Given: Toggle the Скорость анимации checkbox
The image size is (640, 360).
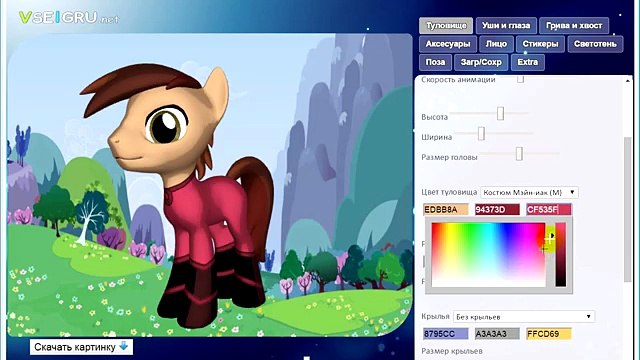Looking at the screenshot, I should coord(520,79).
